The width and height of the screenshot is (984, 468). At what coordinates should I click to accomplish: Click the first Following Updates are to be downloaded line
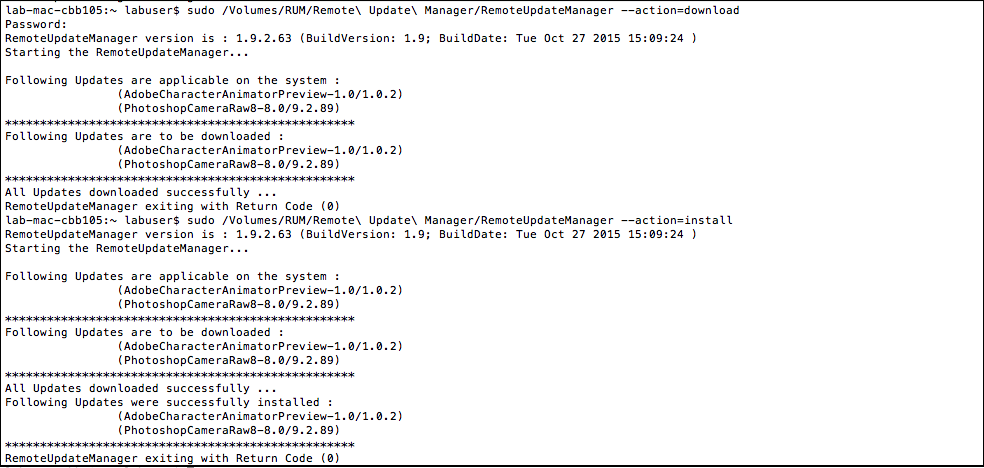pos(145,137)
